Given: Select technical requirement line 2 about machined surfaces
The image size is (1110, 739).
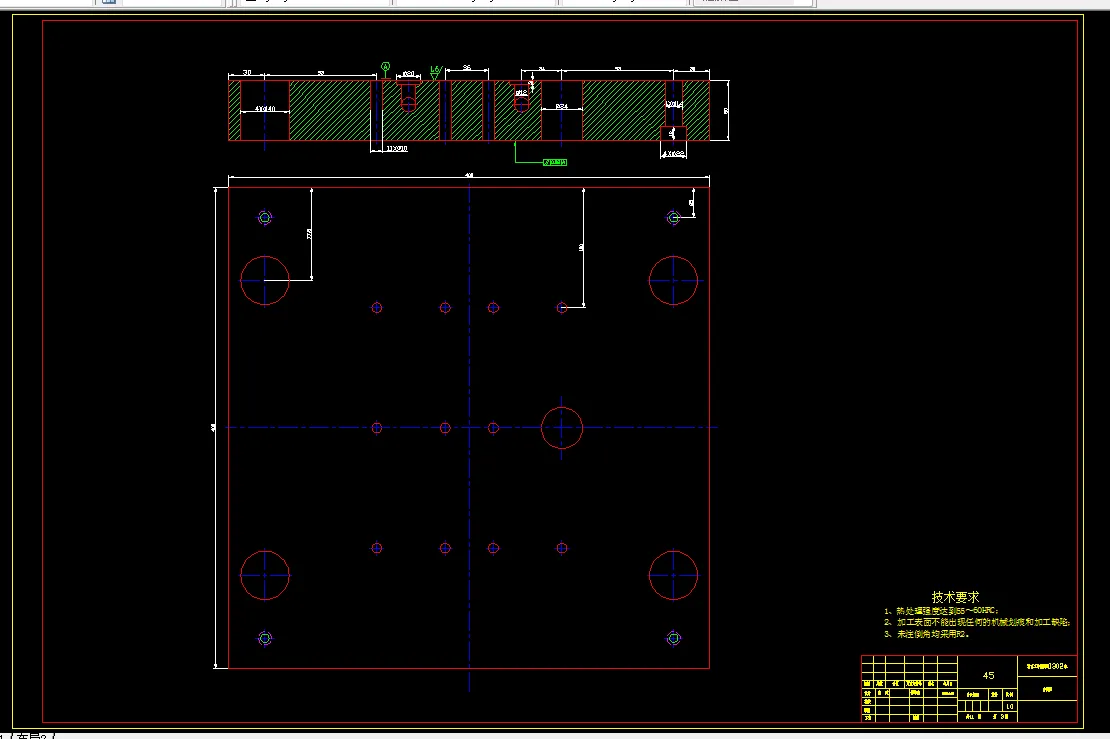Looking at the screenshot, I should (977, 622).
